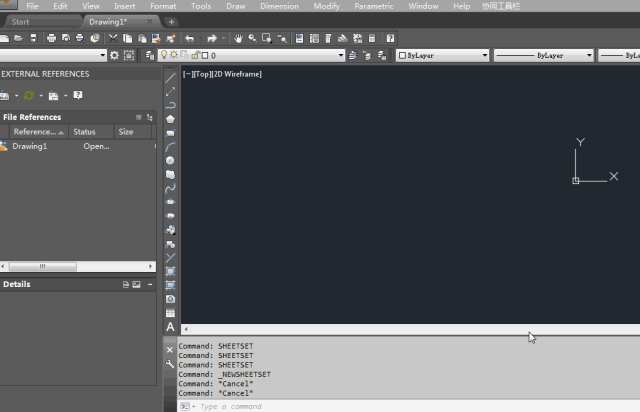Open the layer name dropdown
640x412 pixels.
[340, 56]
